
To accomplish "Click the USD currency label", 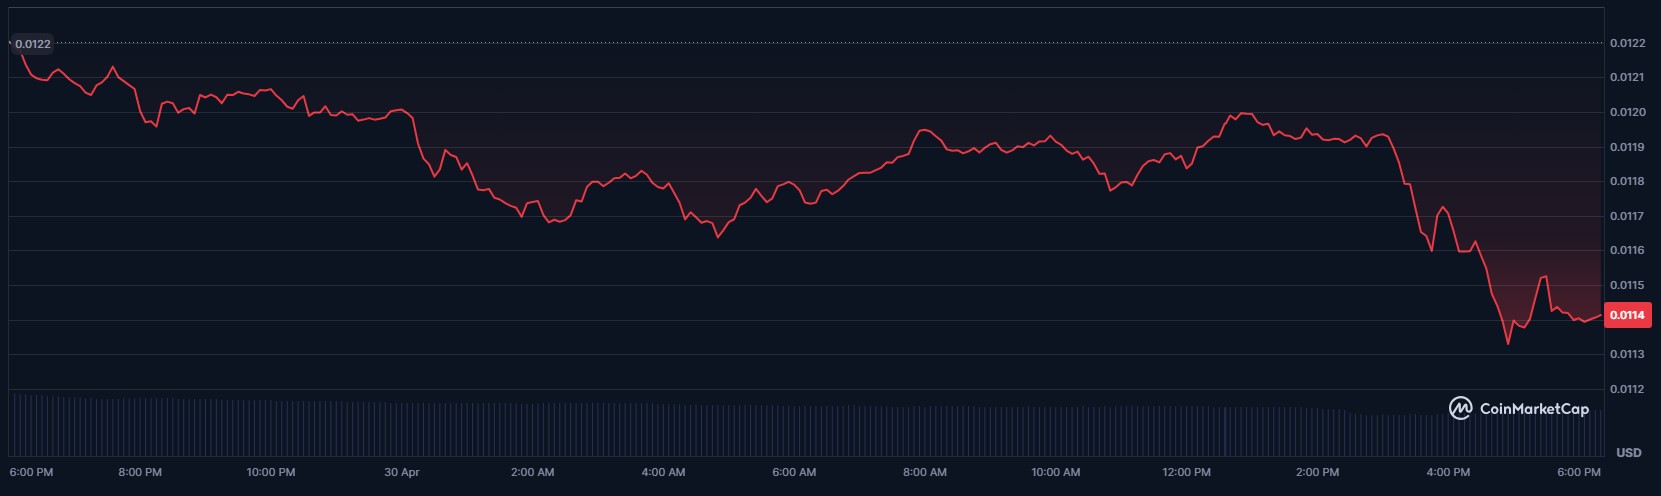I will tap(1628, 453).
